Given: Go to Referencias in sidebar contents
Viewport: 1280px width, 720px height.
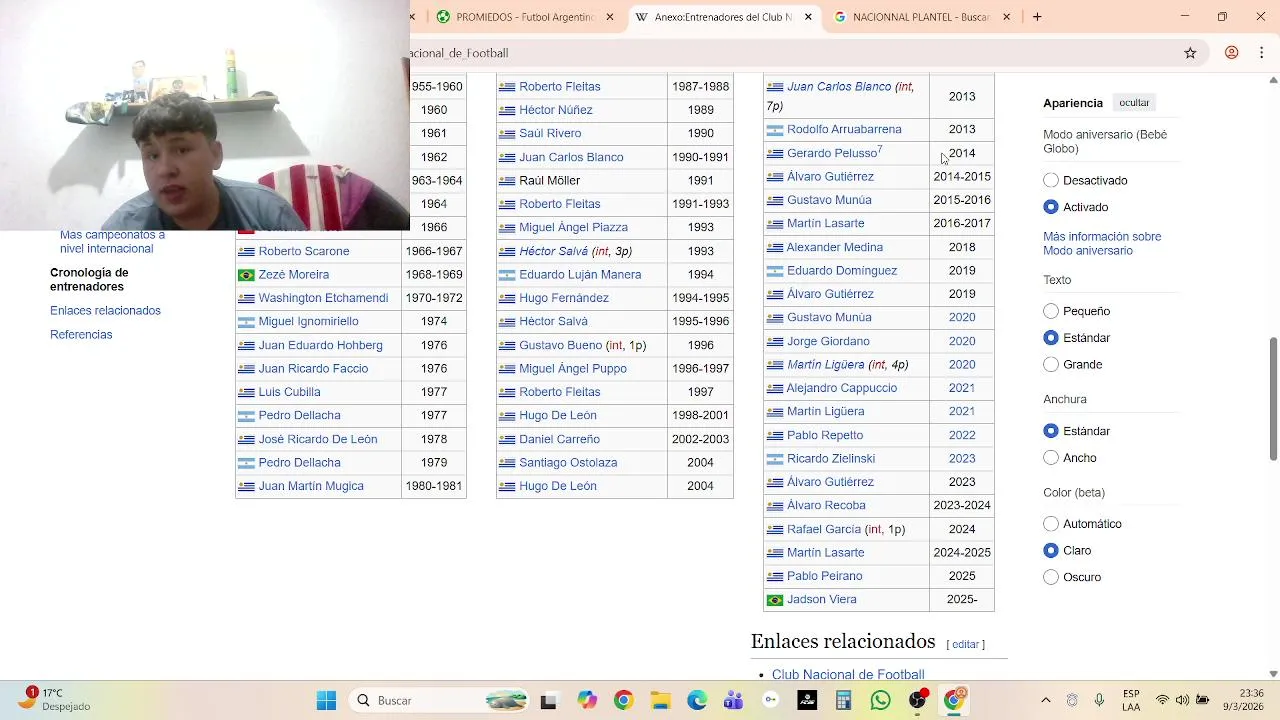Looking at the screenshot, I should coord(81,335).
